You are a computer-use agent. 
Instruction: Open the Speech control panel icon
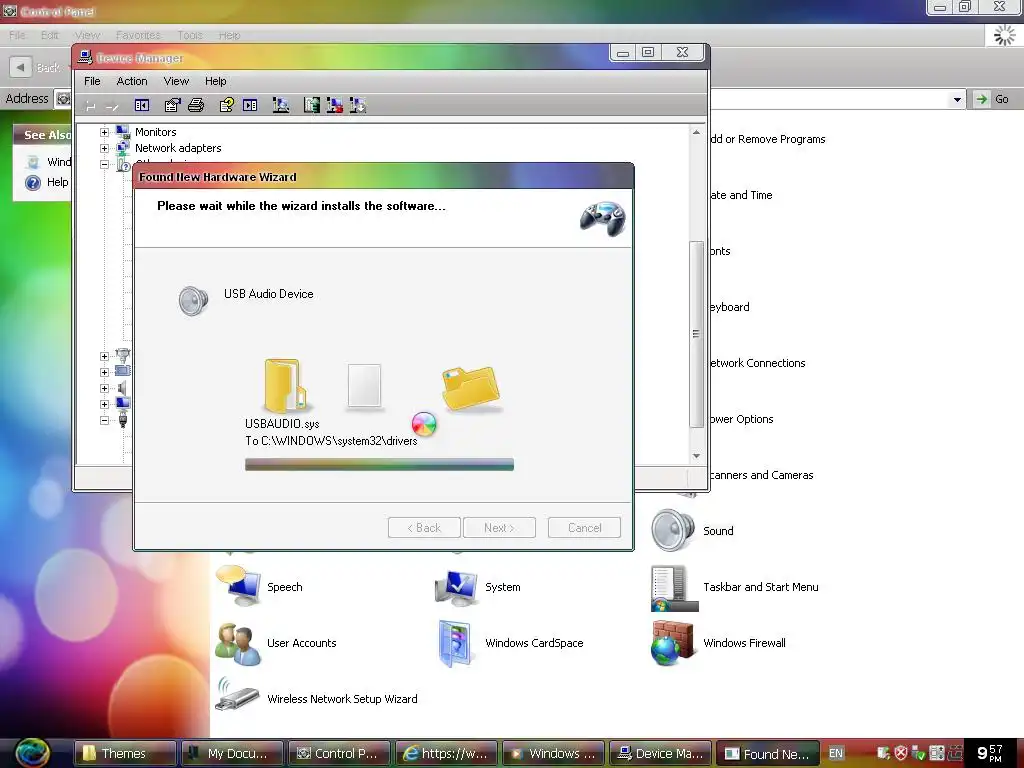238,586
